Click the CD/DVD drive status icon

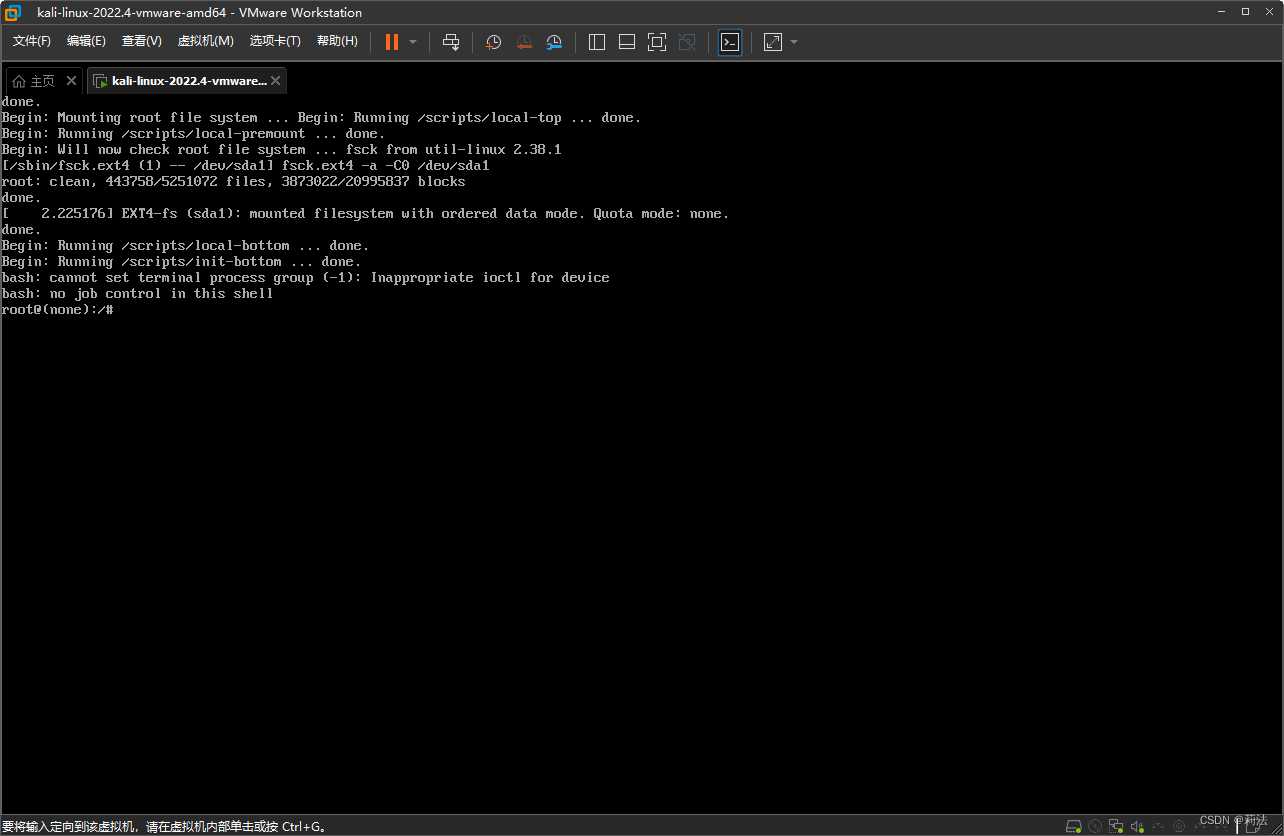coord(1095,826)
